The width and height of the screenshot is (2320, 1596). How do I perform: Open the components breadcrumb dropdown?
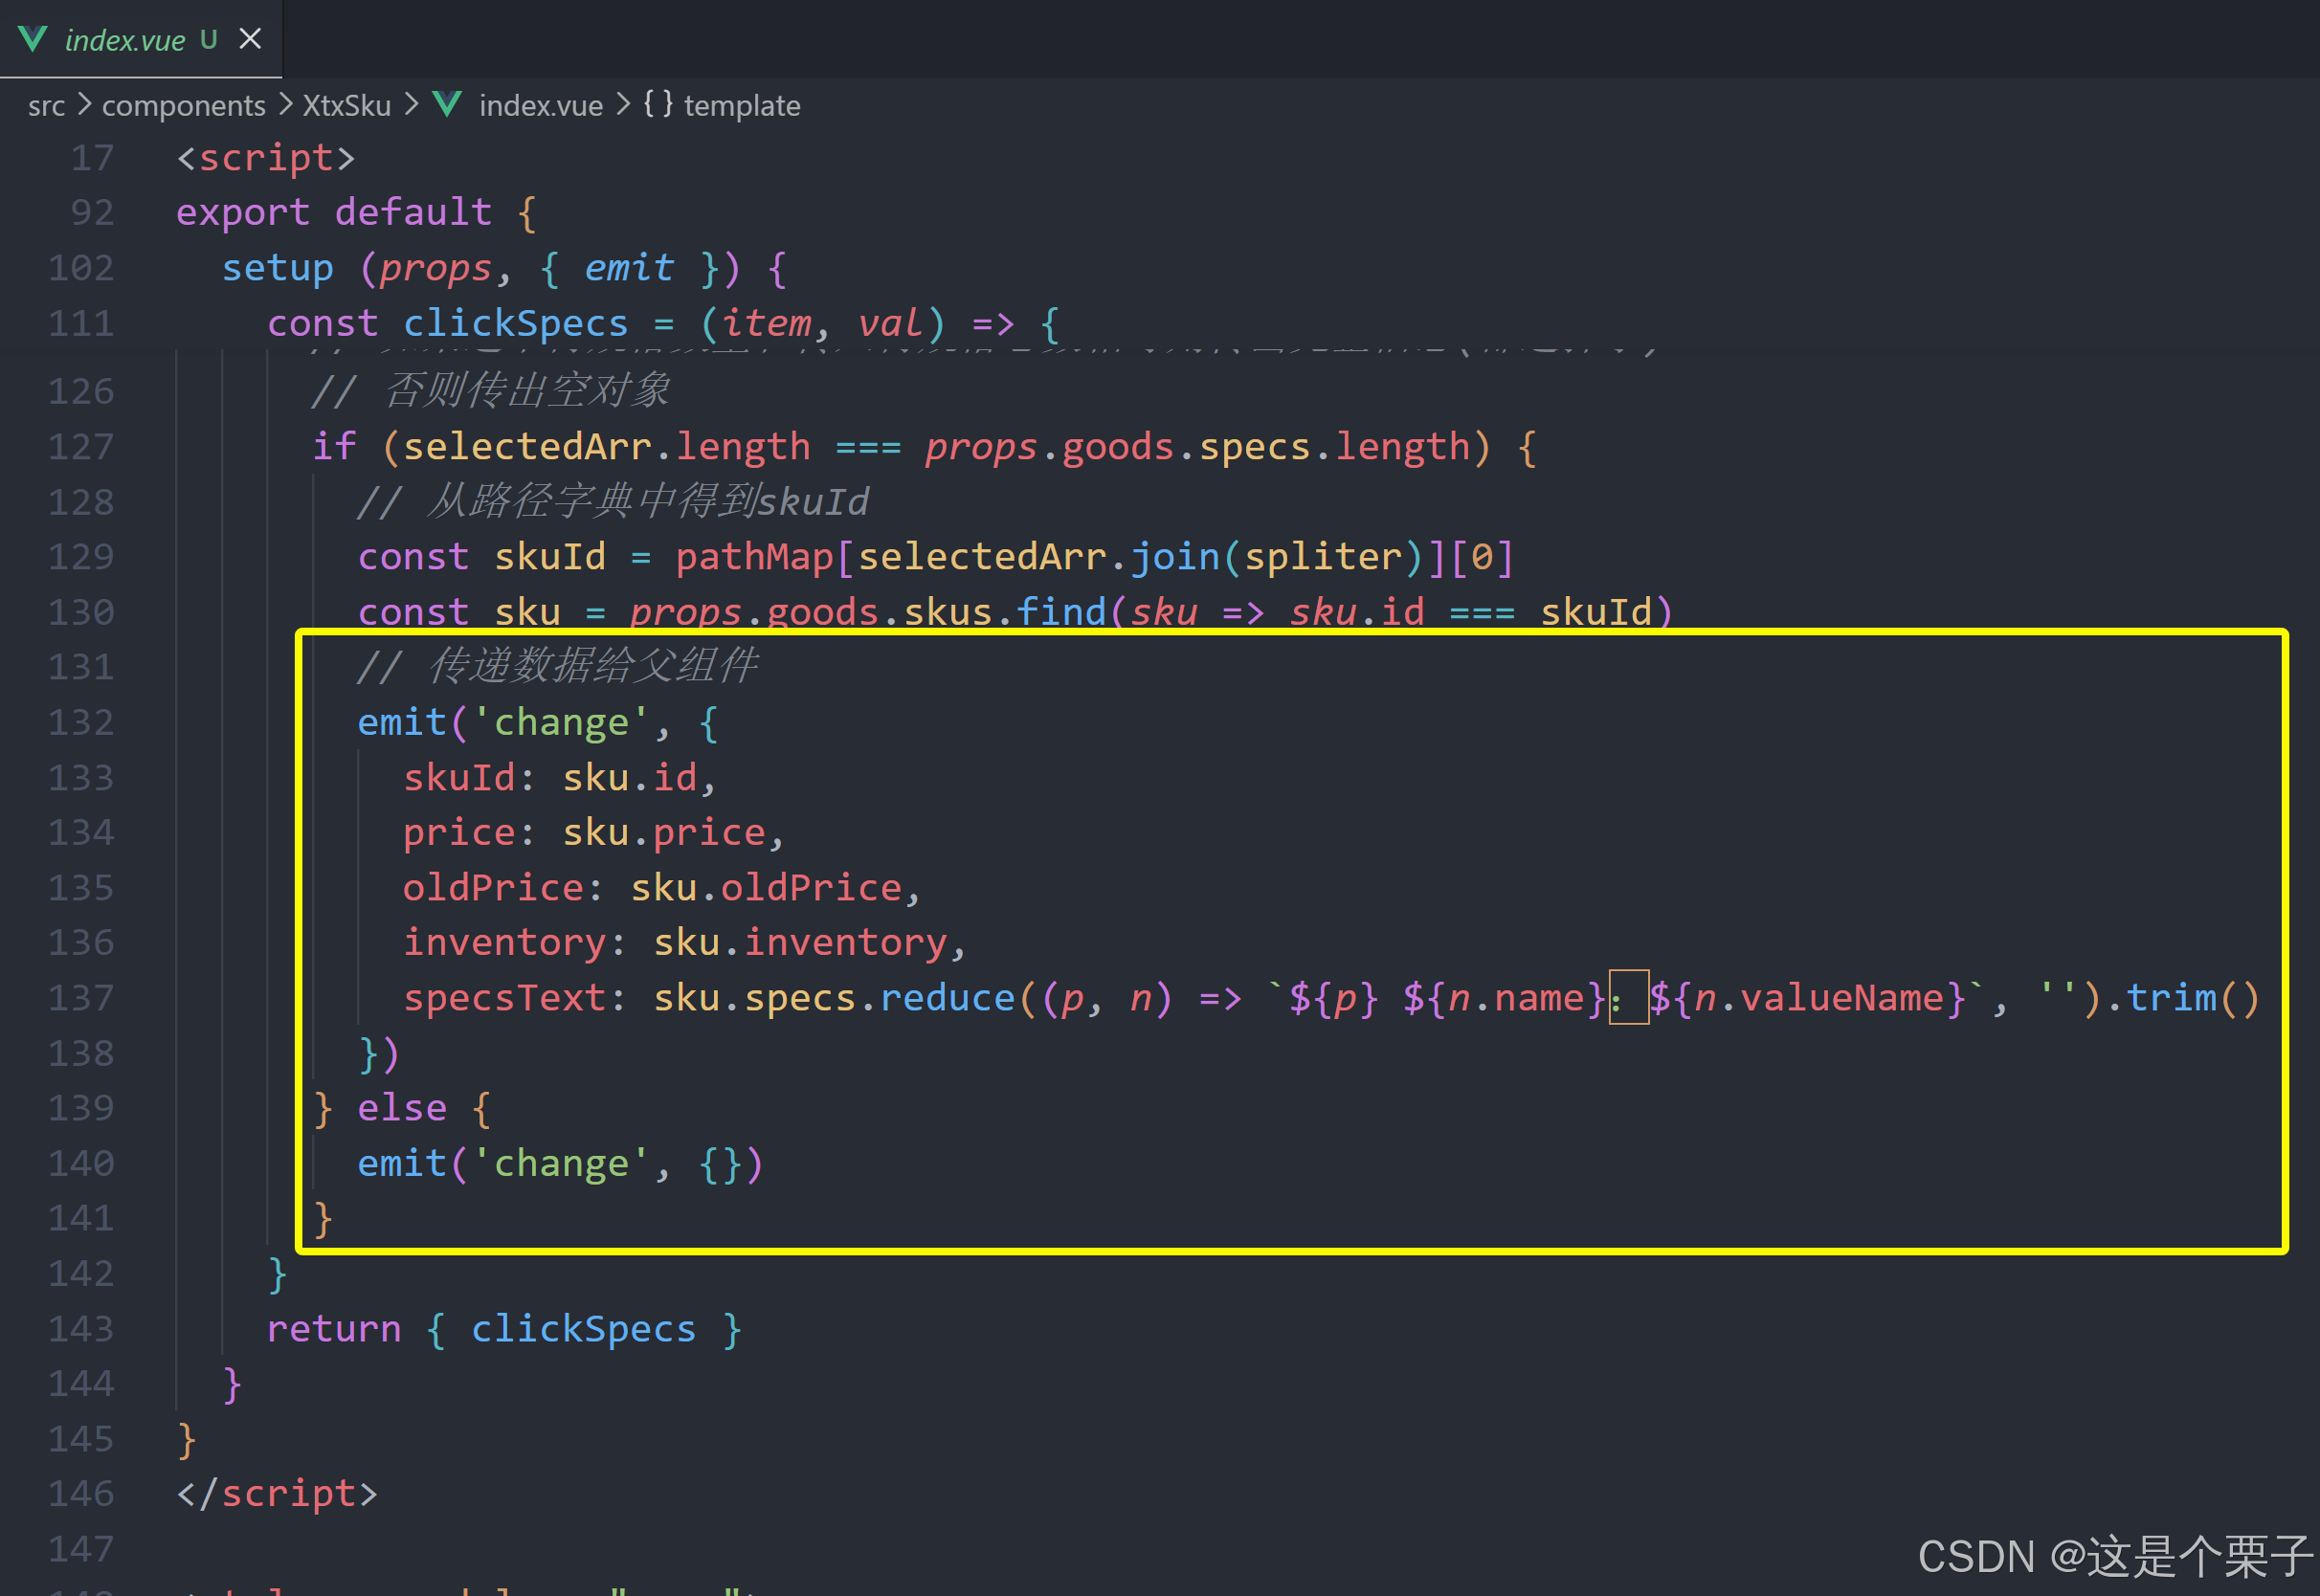183,105
